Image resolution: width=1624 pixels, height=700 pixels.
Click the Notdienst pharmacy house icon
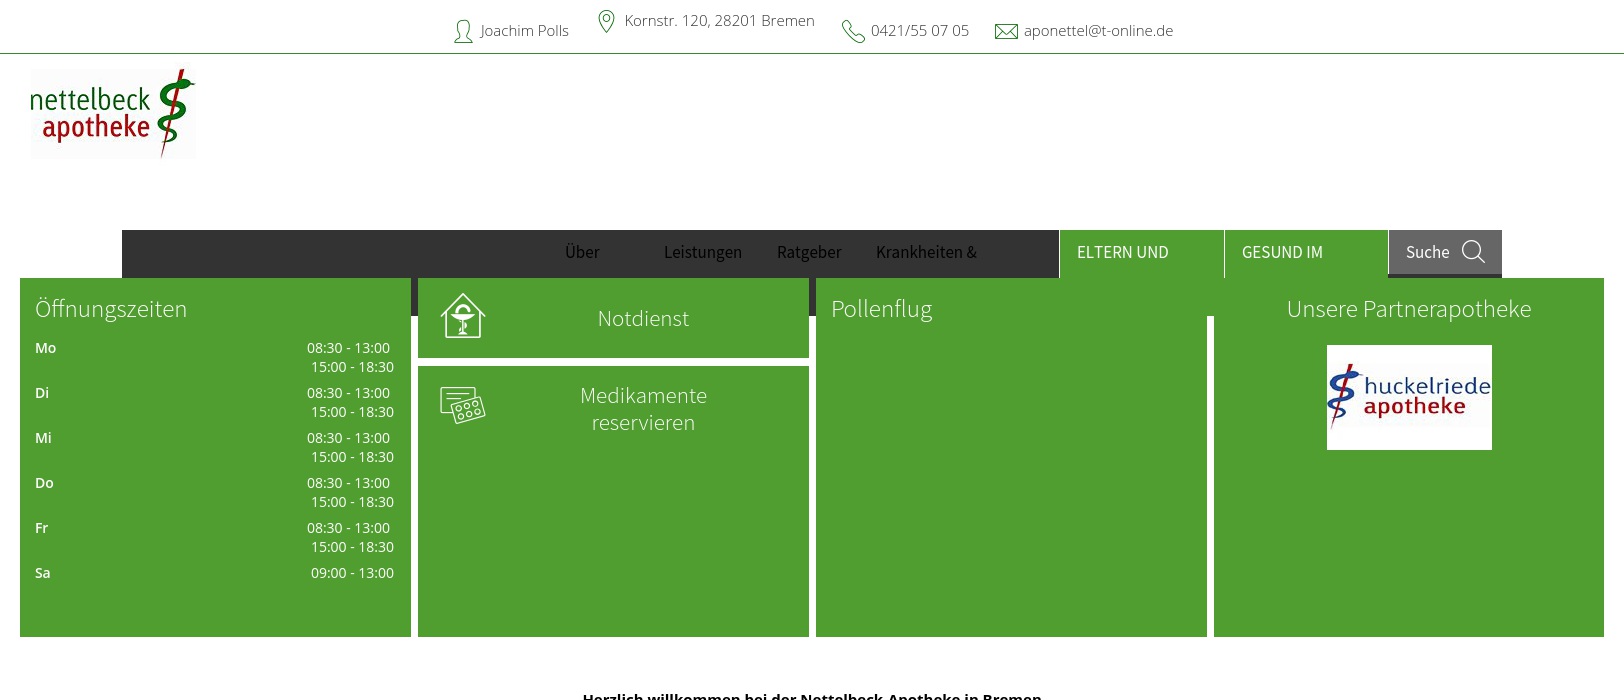(463, 316)
